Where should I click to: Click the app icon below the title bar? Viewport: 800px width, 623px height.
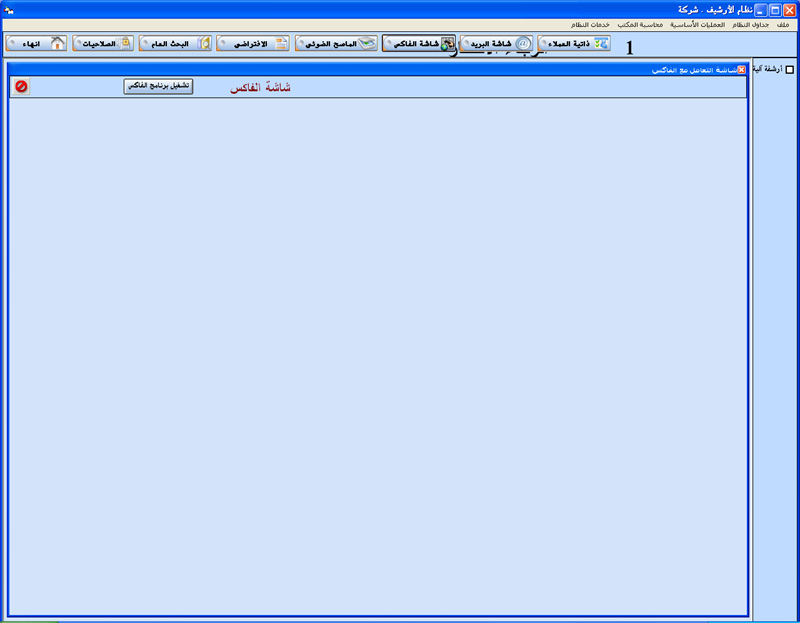coord(9,24)
